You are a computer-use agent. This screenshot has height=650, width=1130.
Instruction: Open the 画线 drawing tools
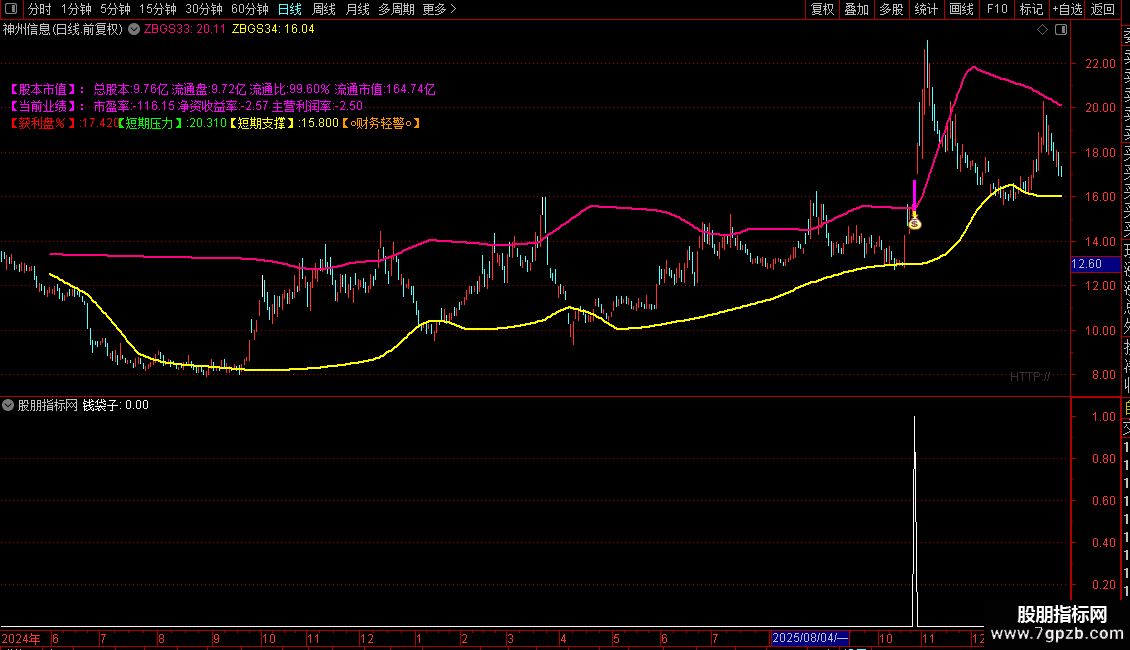961,9
